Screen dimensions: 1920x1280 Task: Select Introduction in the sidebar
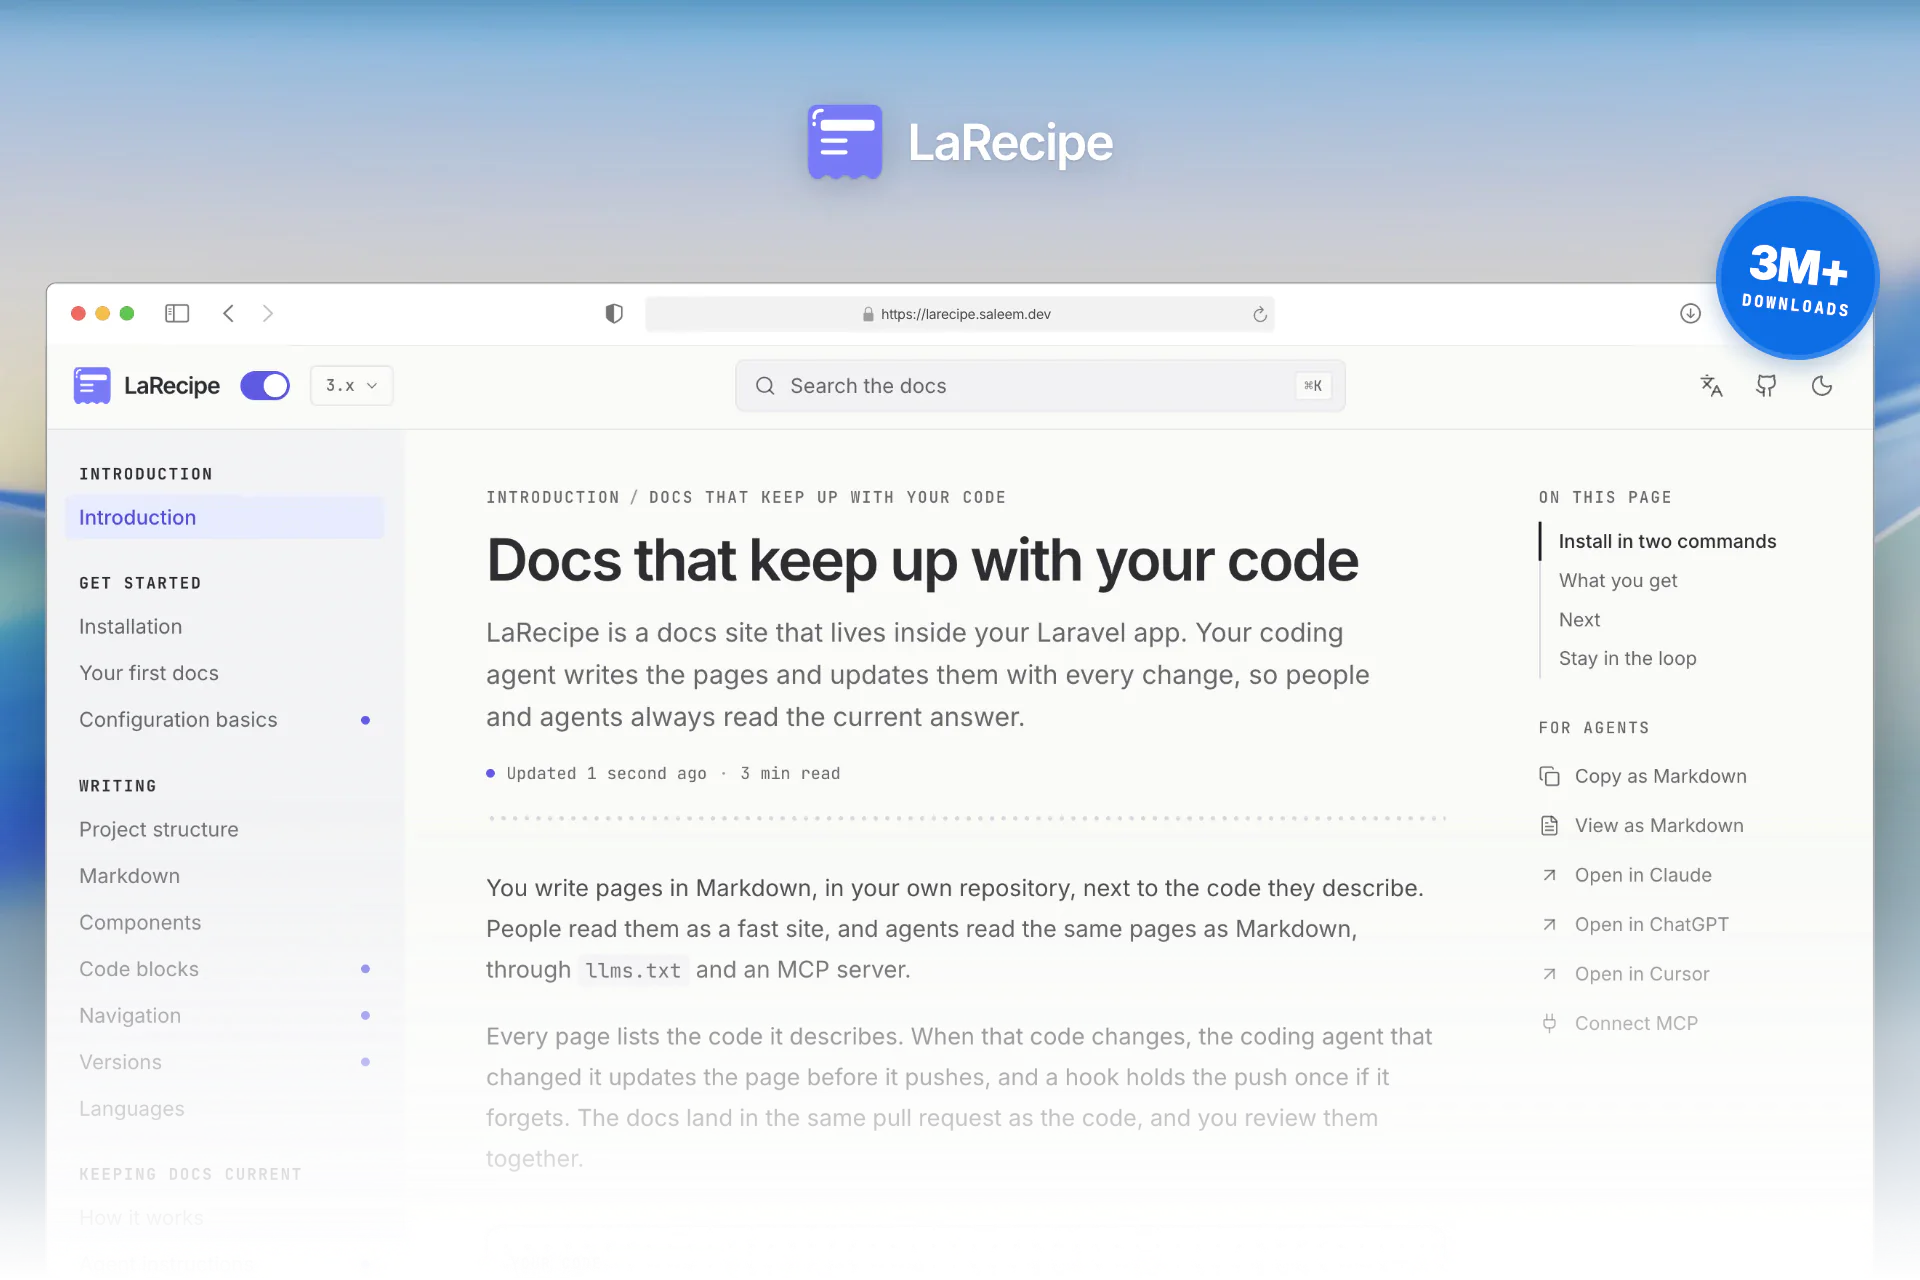[x=225, y=518]
